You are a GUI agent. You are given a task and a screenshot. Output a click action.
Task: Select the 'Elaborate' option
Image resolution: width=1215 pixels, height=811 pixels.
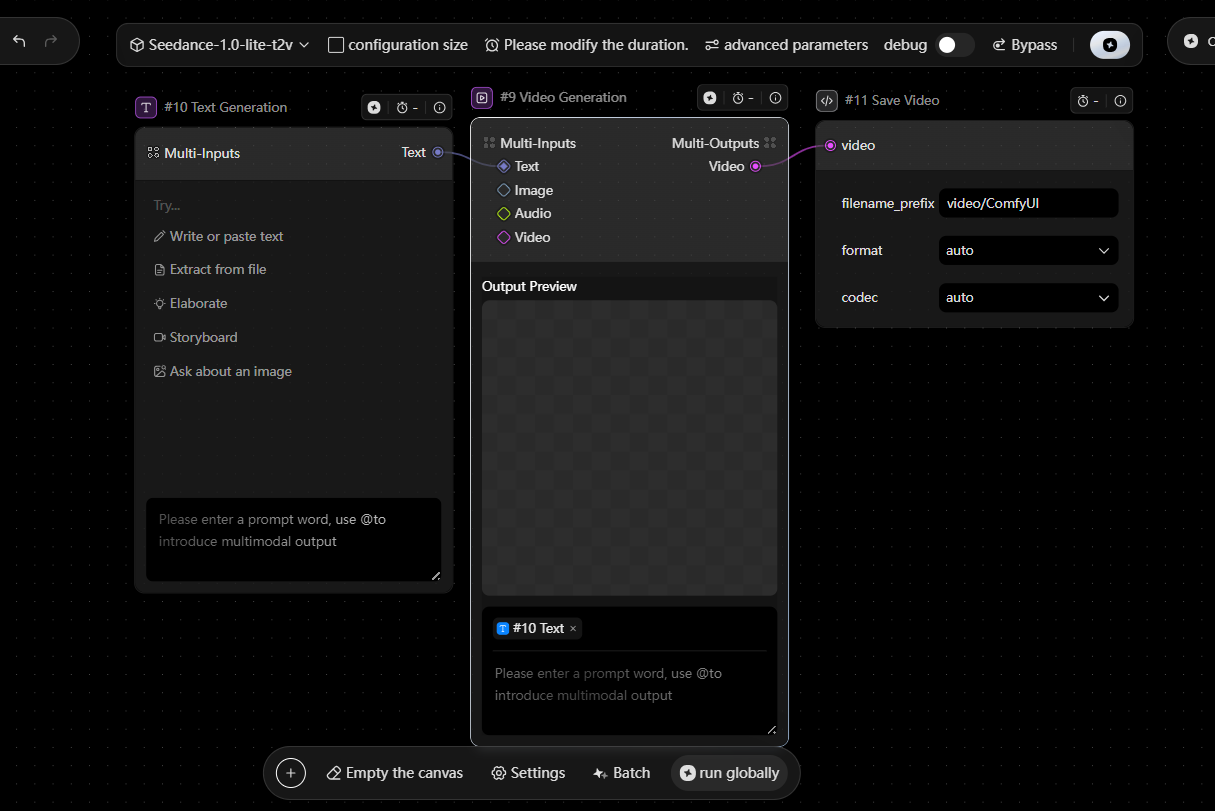(x=190, y=304)
